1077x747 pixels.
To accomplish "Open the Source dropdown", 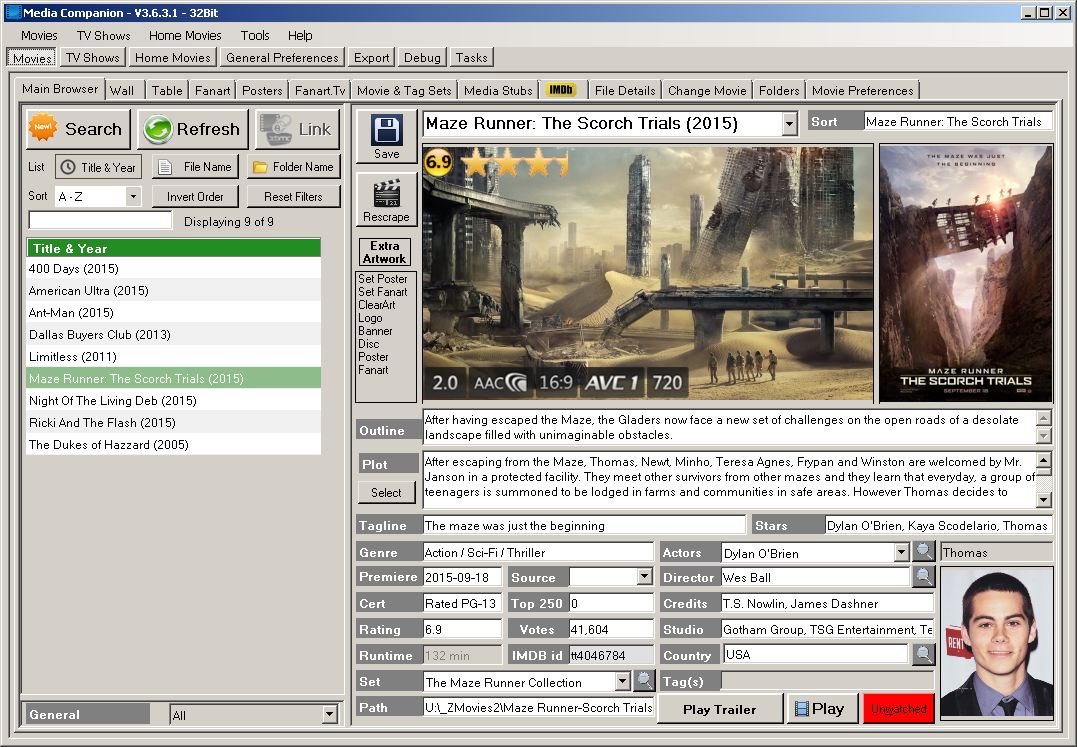I will point(644,577).
